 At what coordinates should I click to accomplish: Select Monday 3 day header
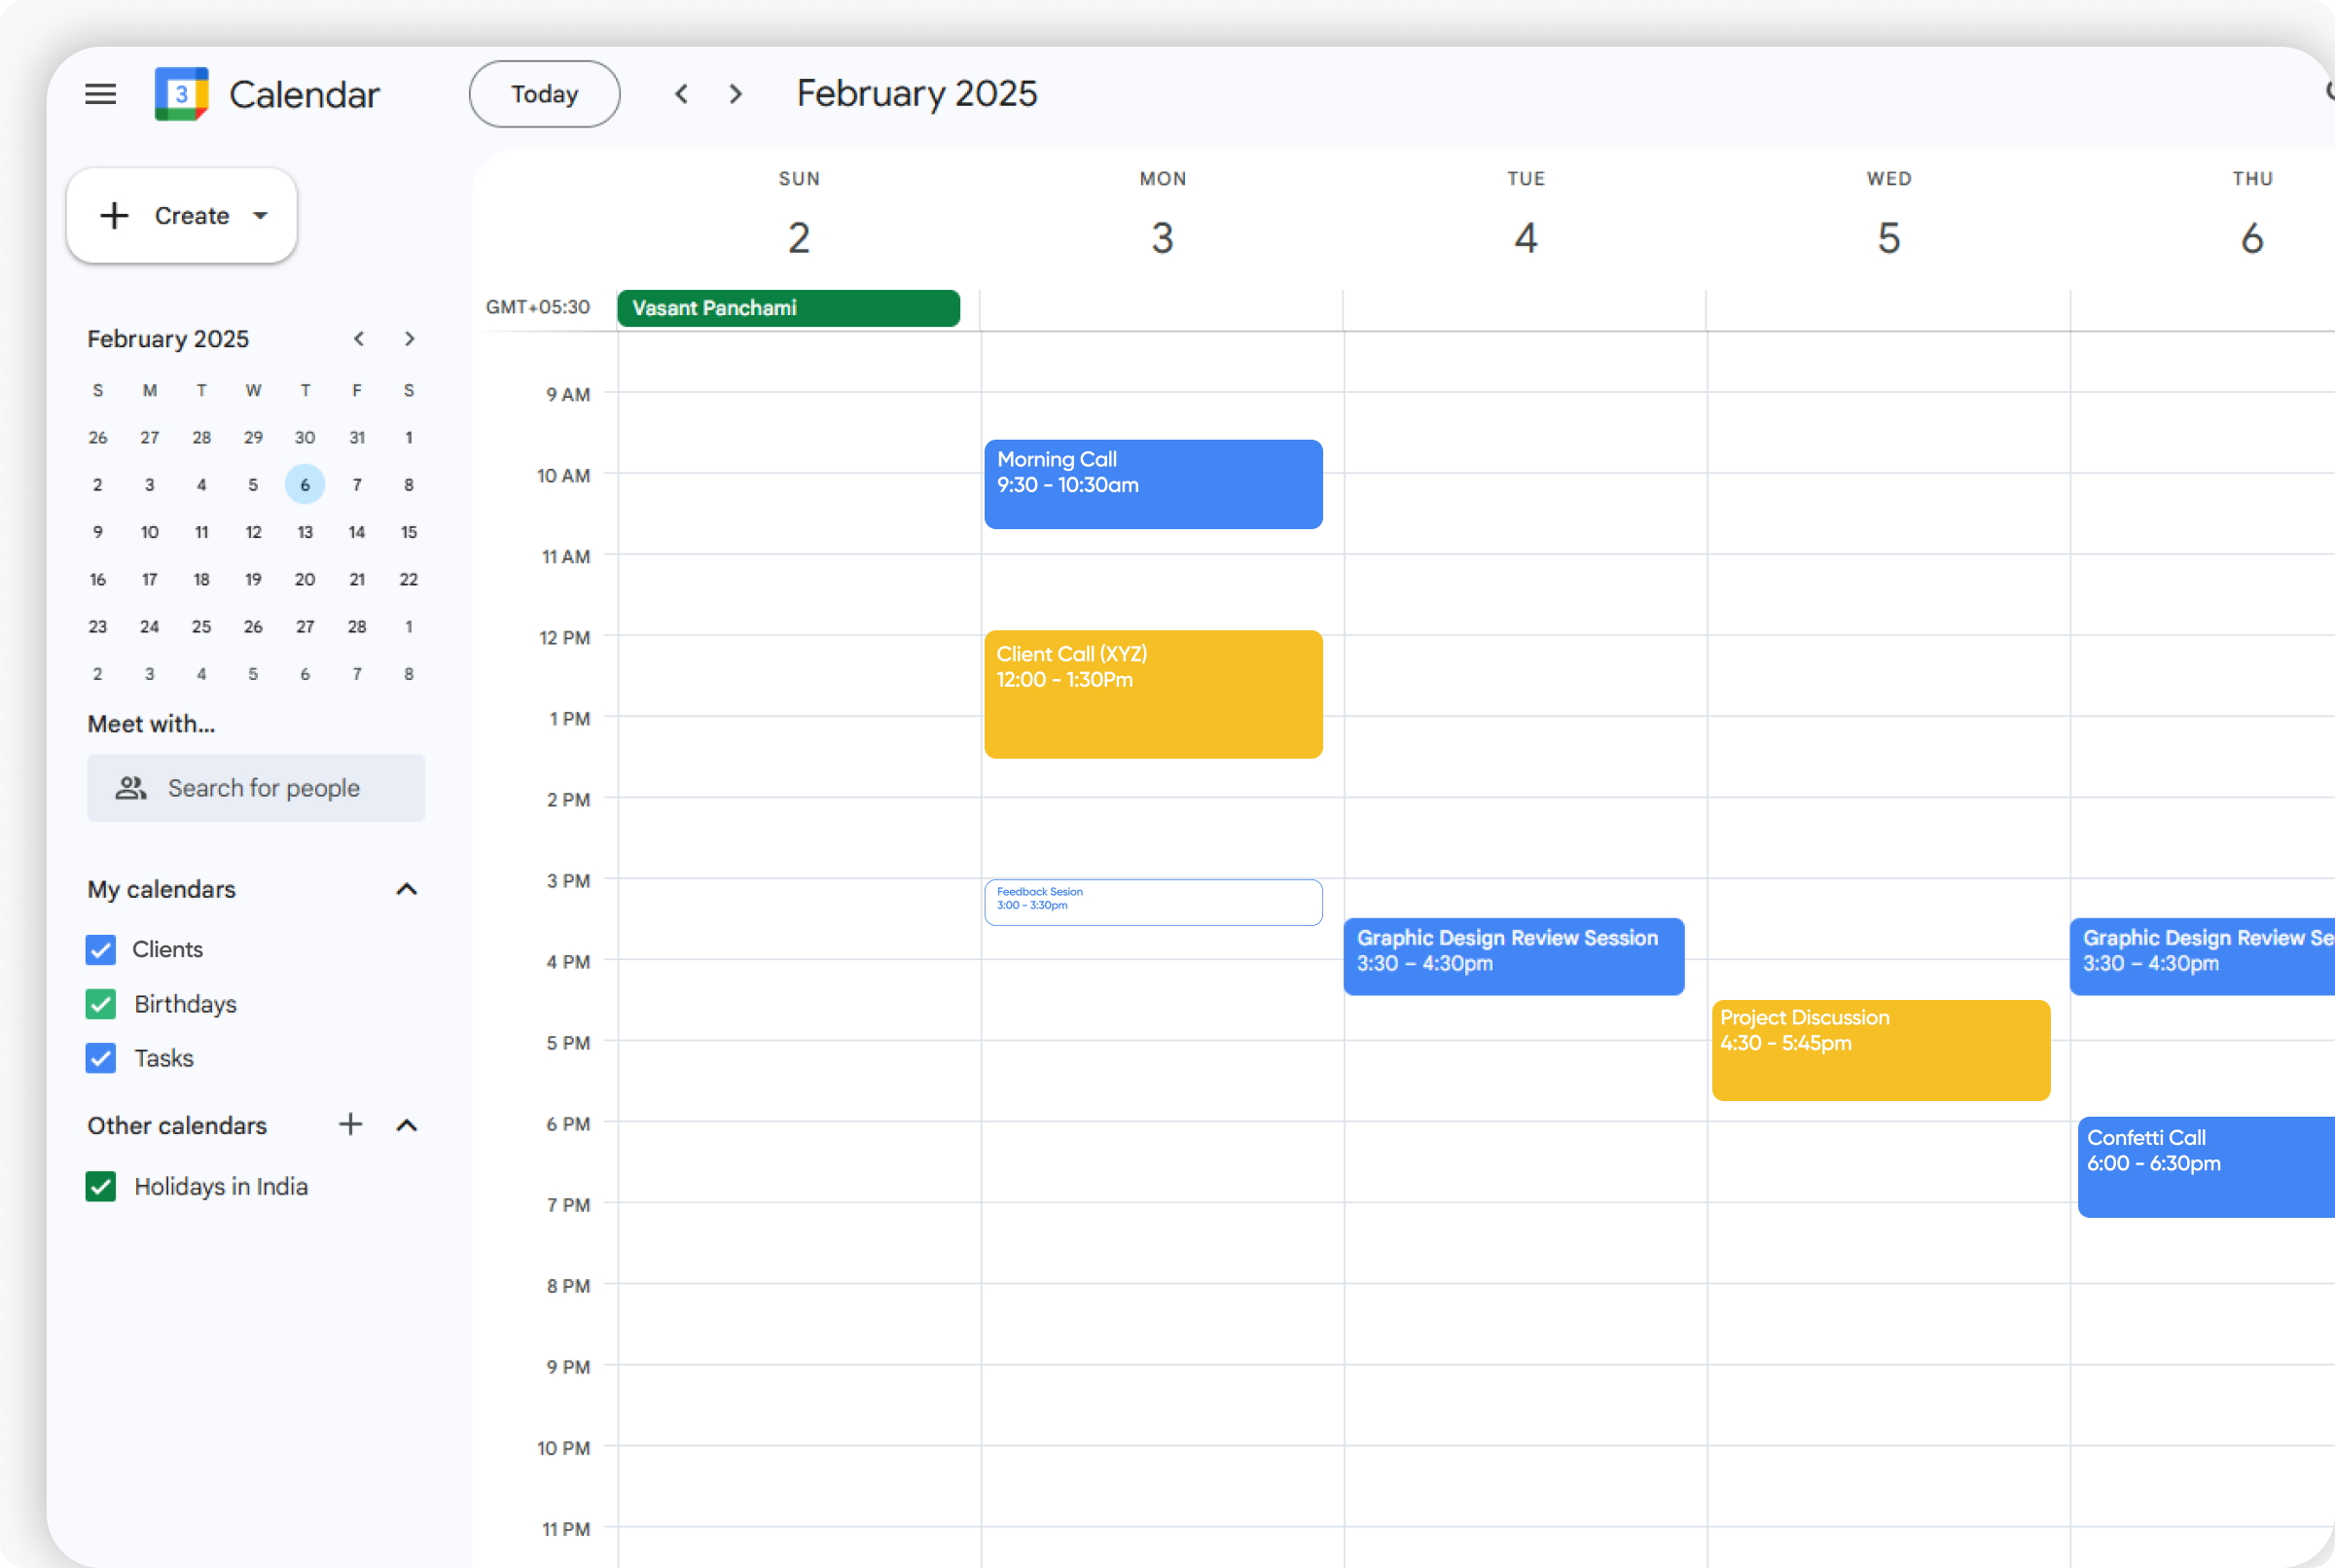pyautogui.click(x=1161, y=237)
